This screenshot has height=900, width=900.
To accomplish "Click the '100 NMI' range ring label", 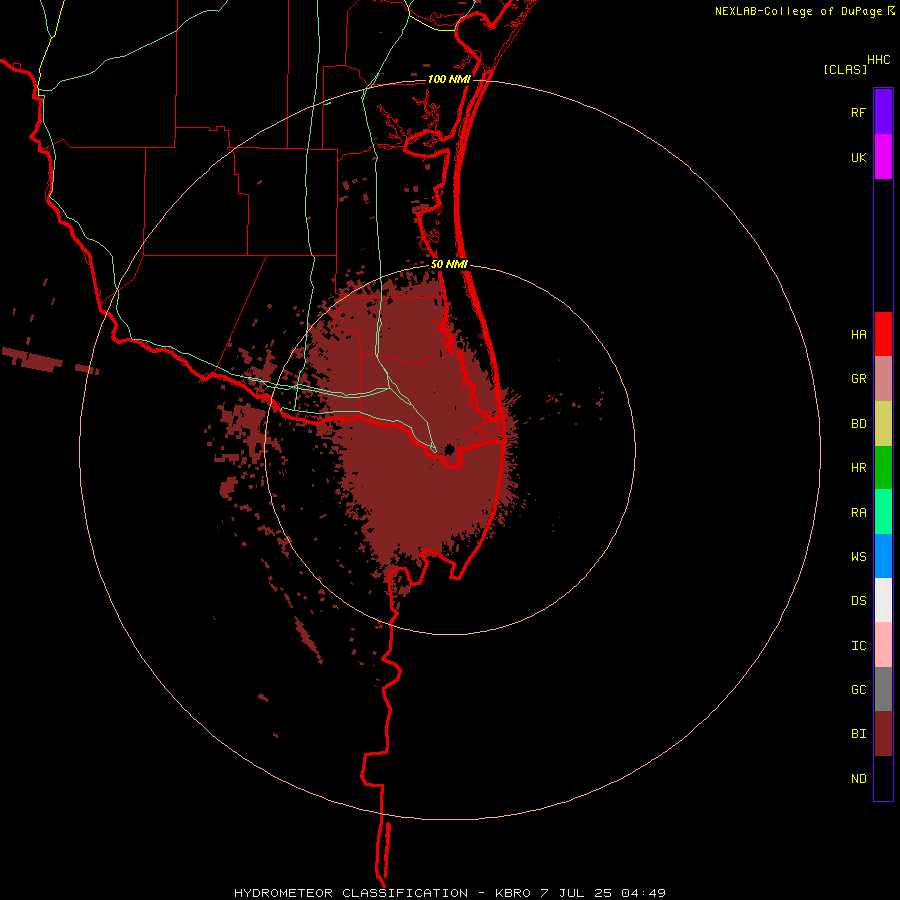I will point(449,79).
